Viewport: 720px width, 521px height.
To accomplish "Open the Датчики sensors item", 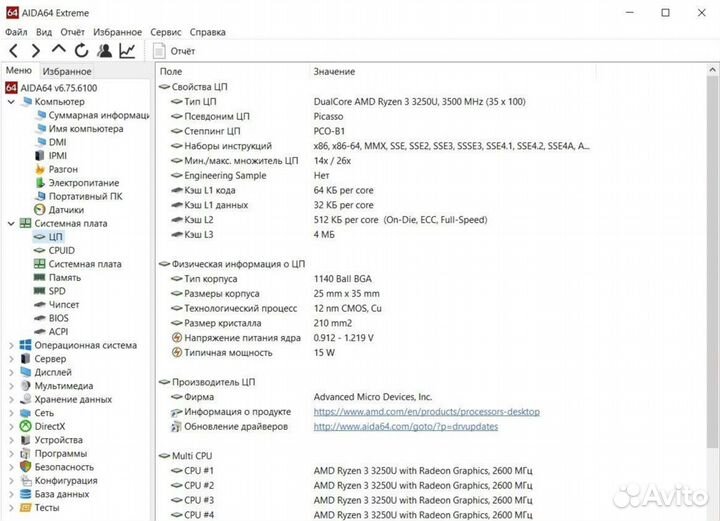I will pyautogui.click(x=59, y=210).
